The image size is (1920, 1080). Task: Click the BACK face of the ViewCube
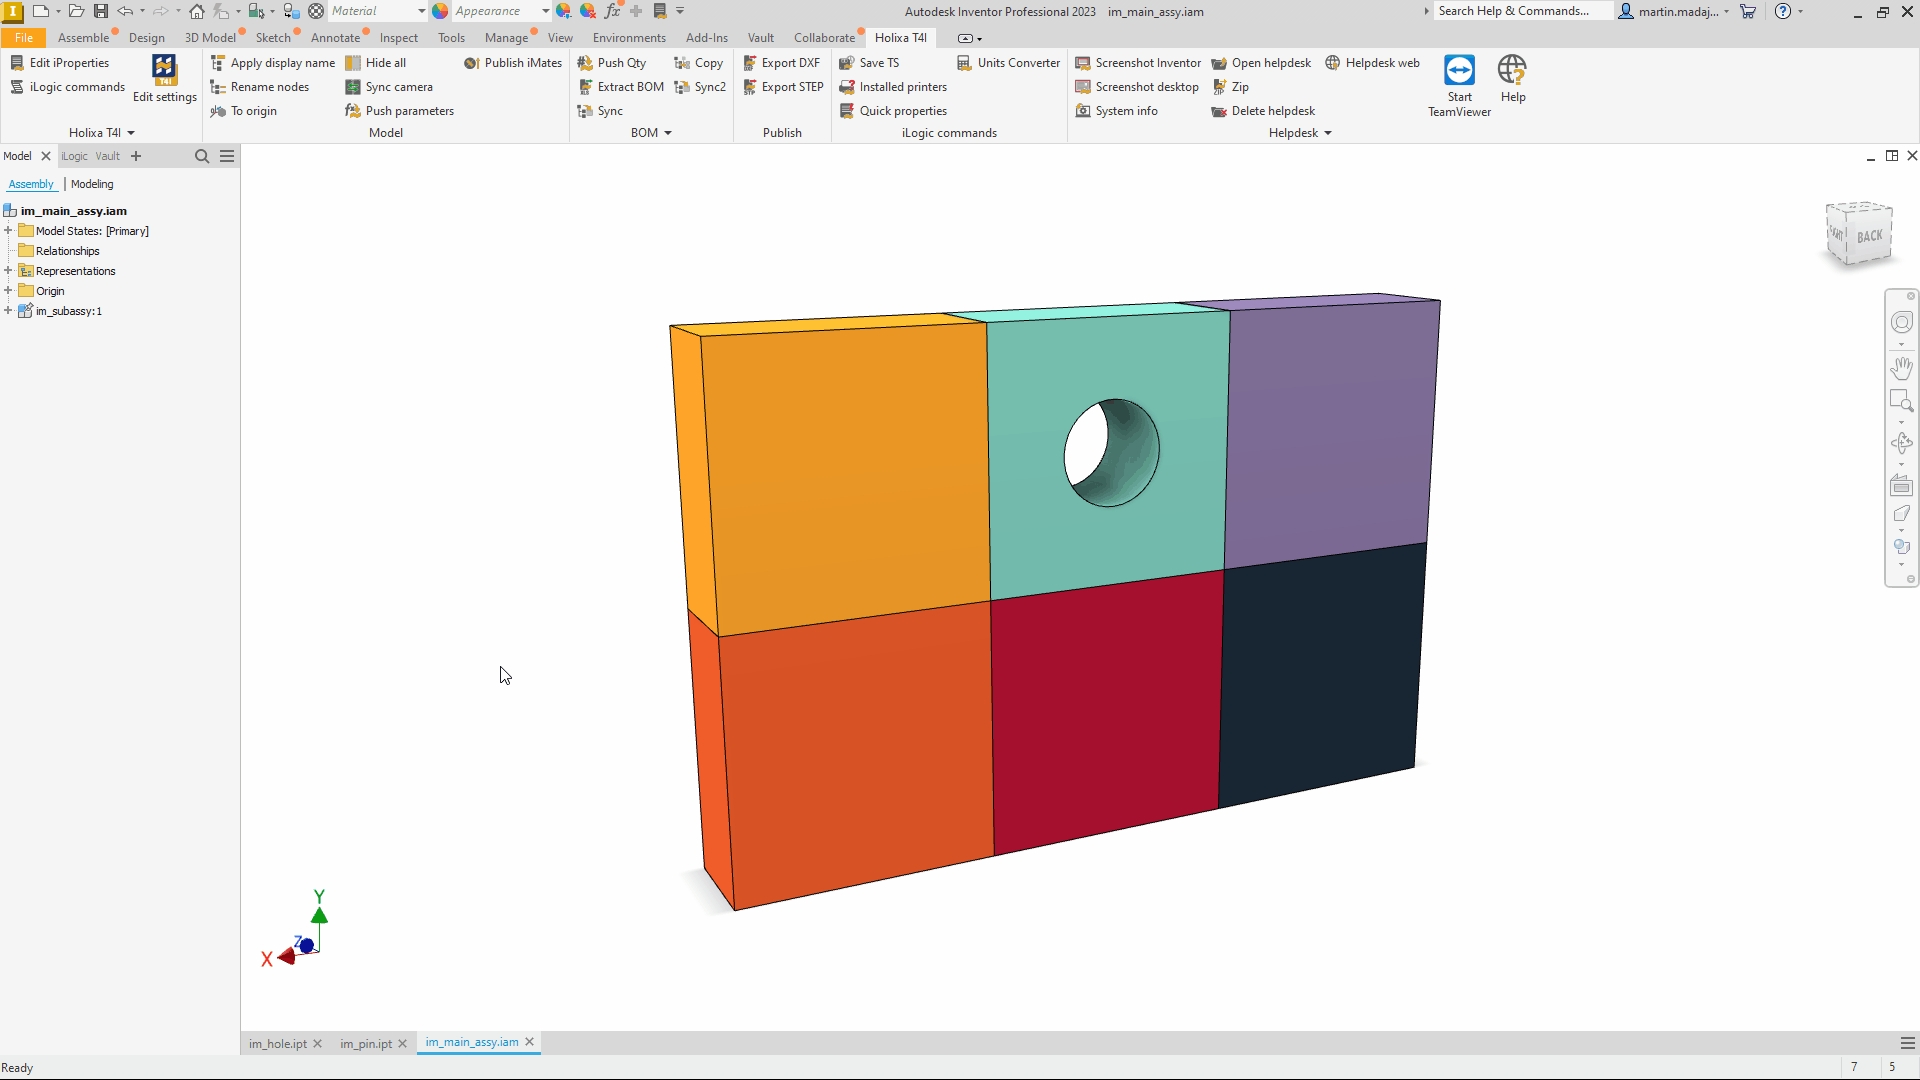1868,236
